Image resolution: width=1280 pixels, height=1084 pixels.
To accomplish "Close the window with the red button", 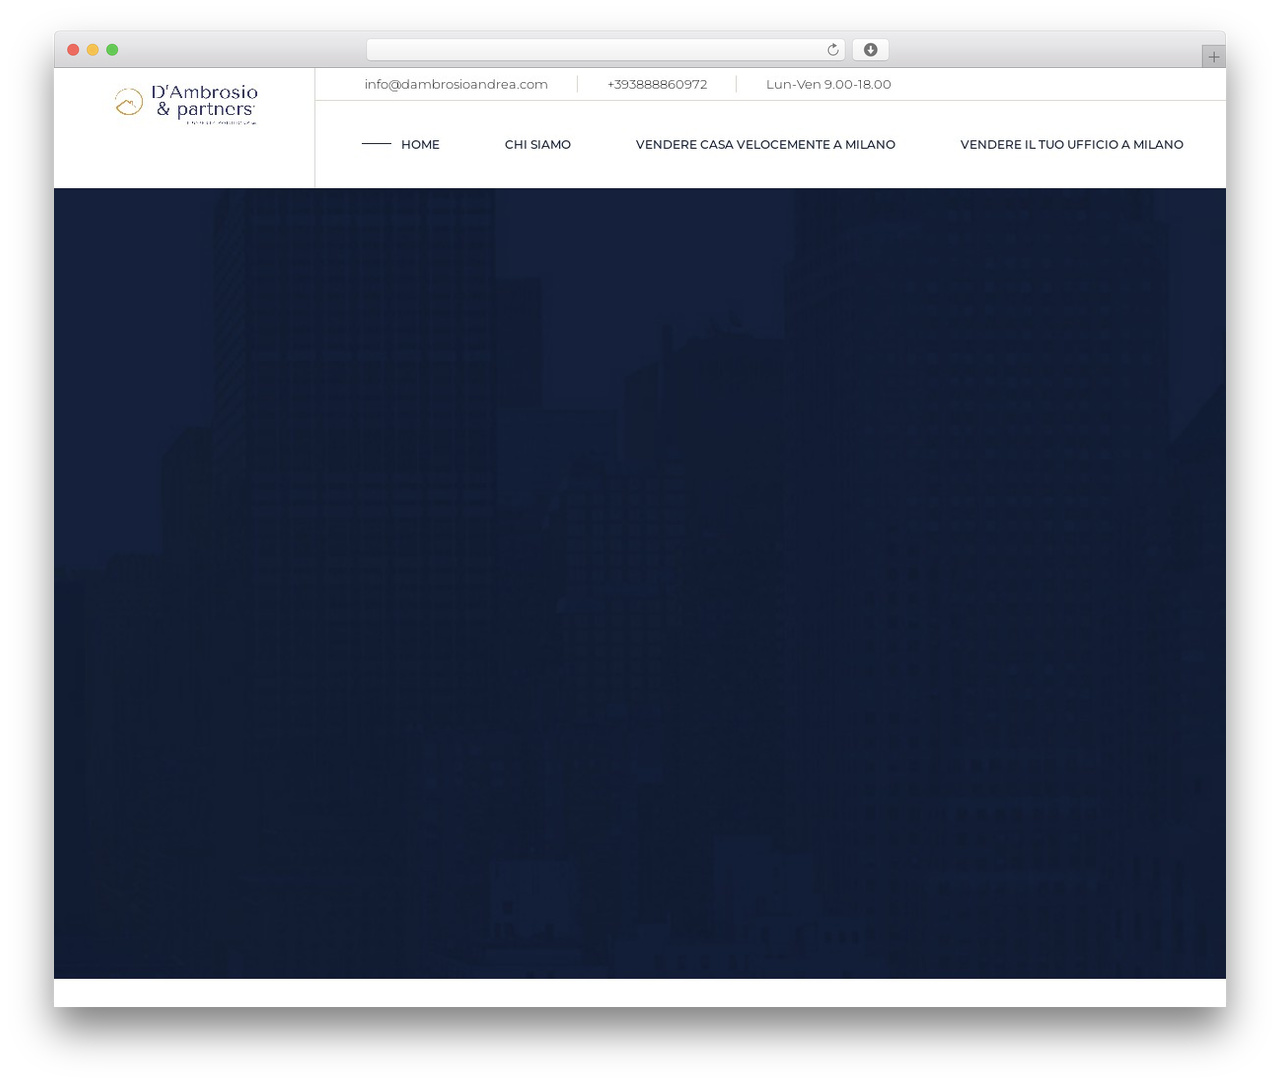I will point(73,50).
